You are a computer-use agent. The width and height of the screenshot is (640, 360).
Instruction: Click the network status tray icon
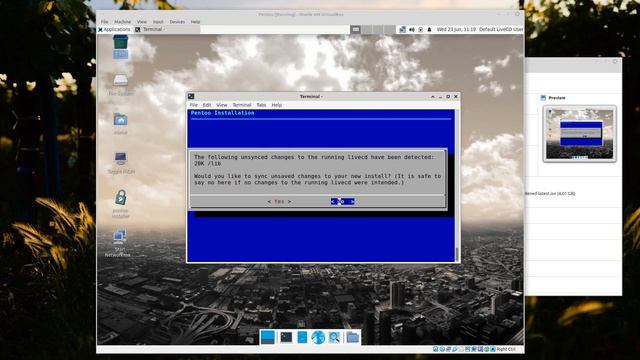tap(402, 29)
